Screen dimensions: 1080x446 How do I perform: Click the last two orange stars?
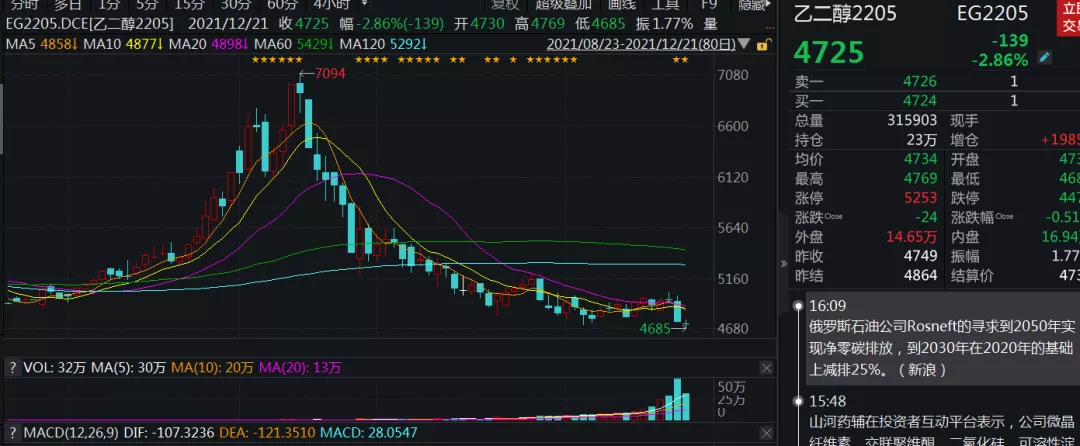681,60
